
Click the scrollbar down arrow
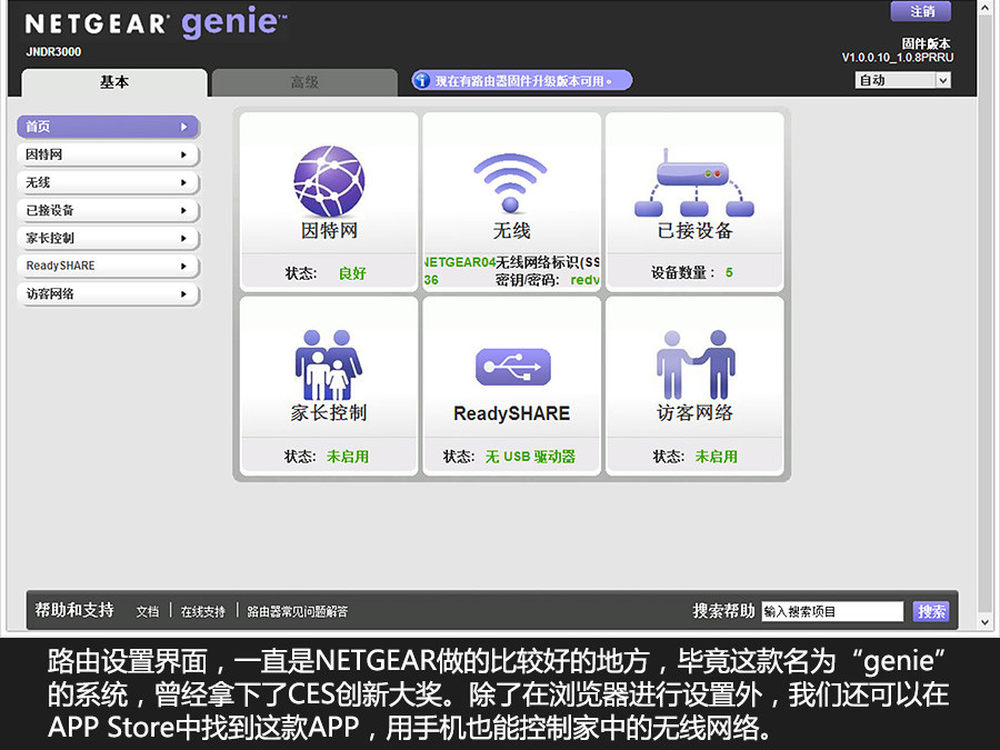(x=985, y=621)
